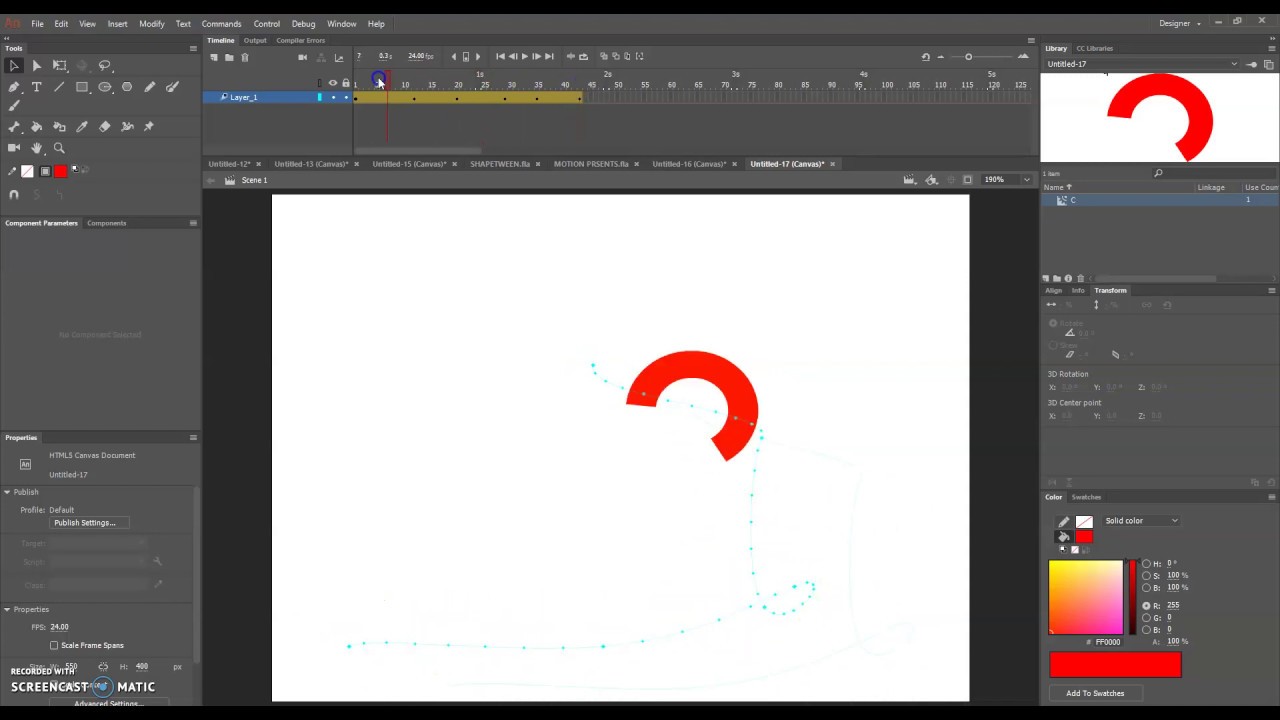Select the Camera tool
Screen dimensions: 1280x720
[x=14, y=148]
